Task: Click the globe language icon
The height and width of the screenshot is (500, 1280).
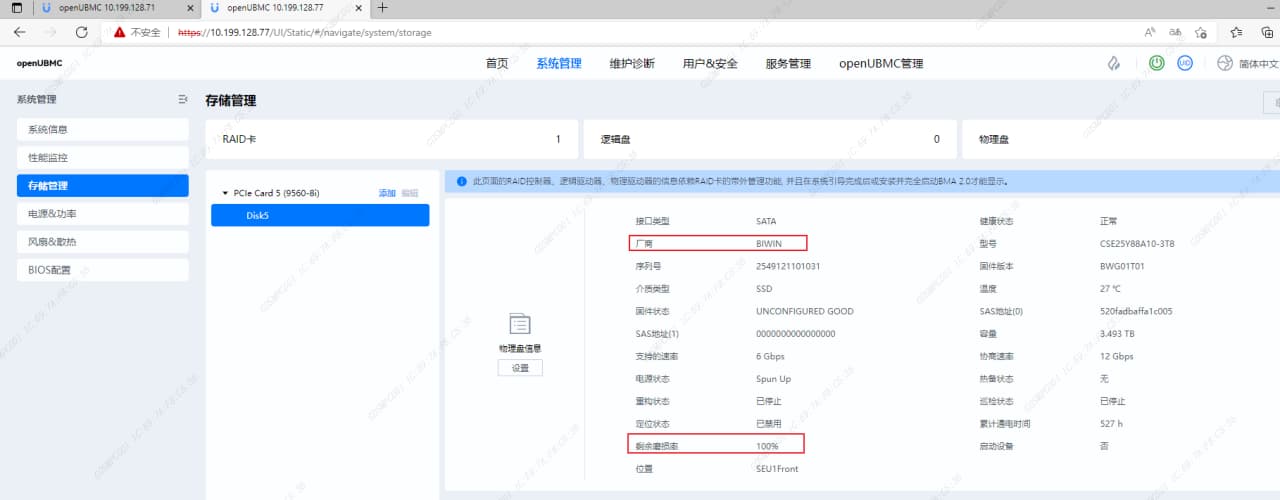Action: 1225,63
